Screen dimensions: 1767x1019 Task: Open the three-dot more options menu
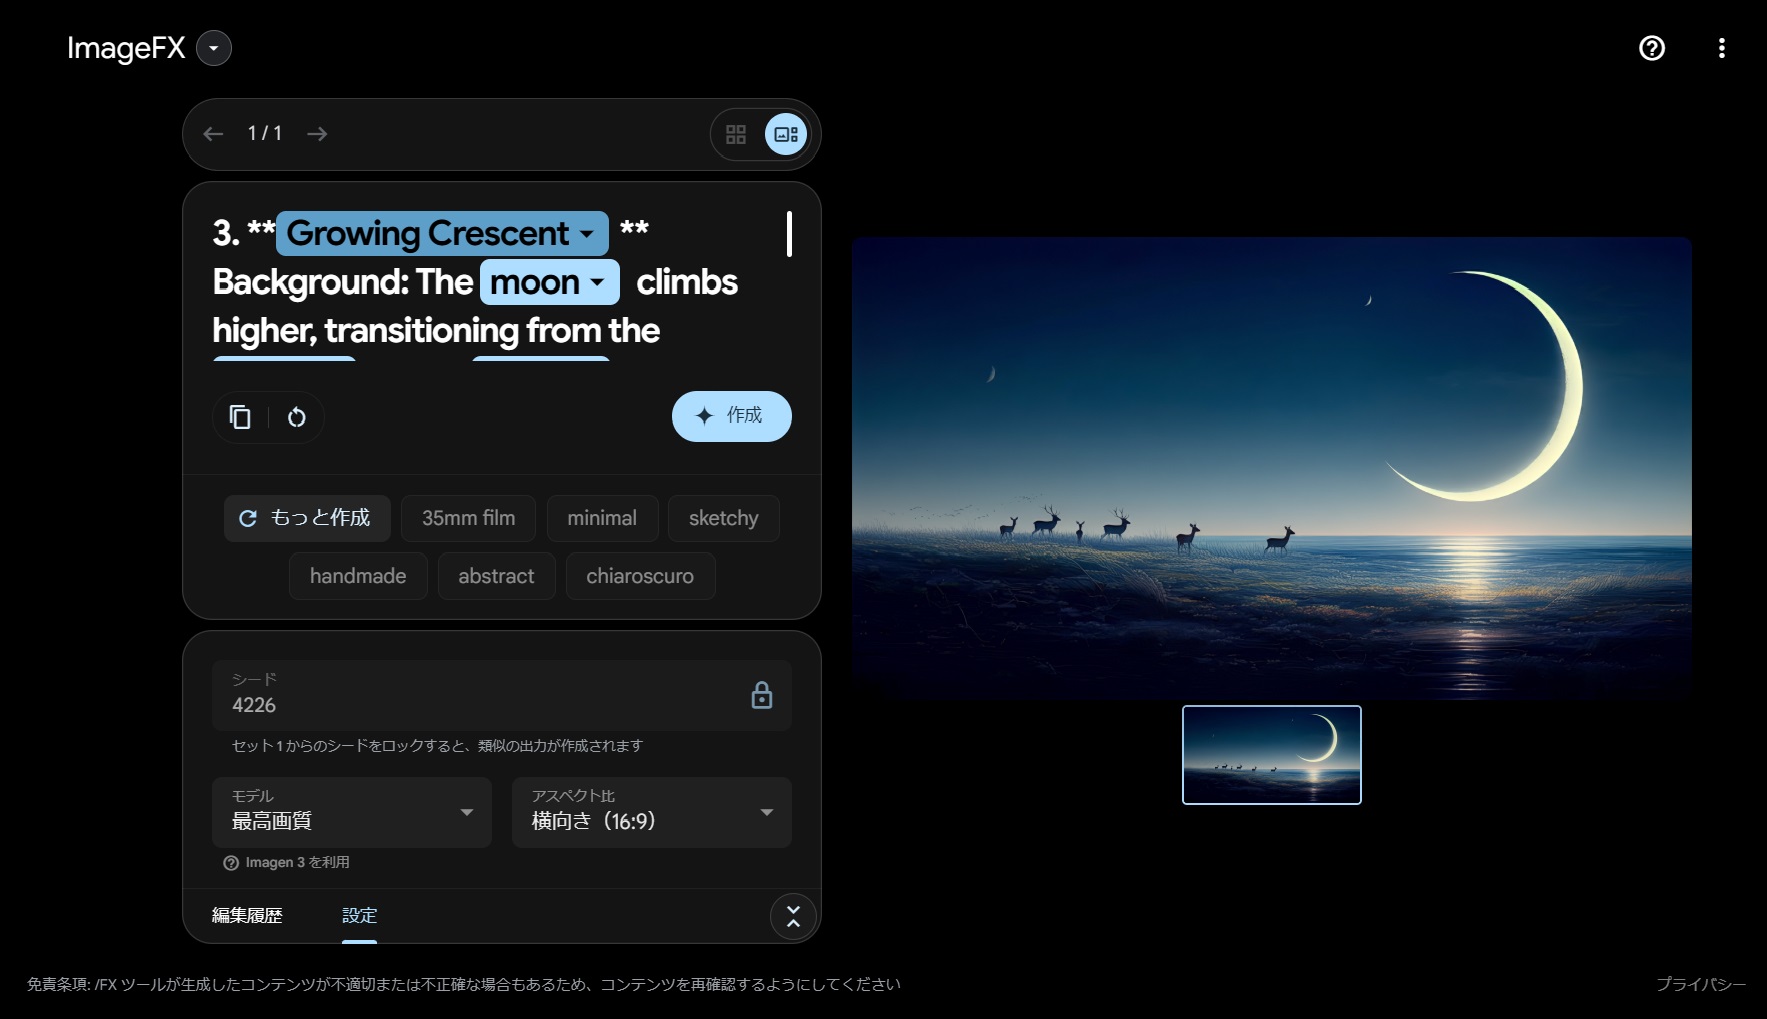click(x=1721, y=48)
